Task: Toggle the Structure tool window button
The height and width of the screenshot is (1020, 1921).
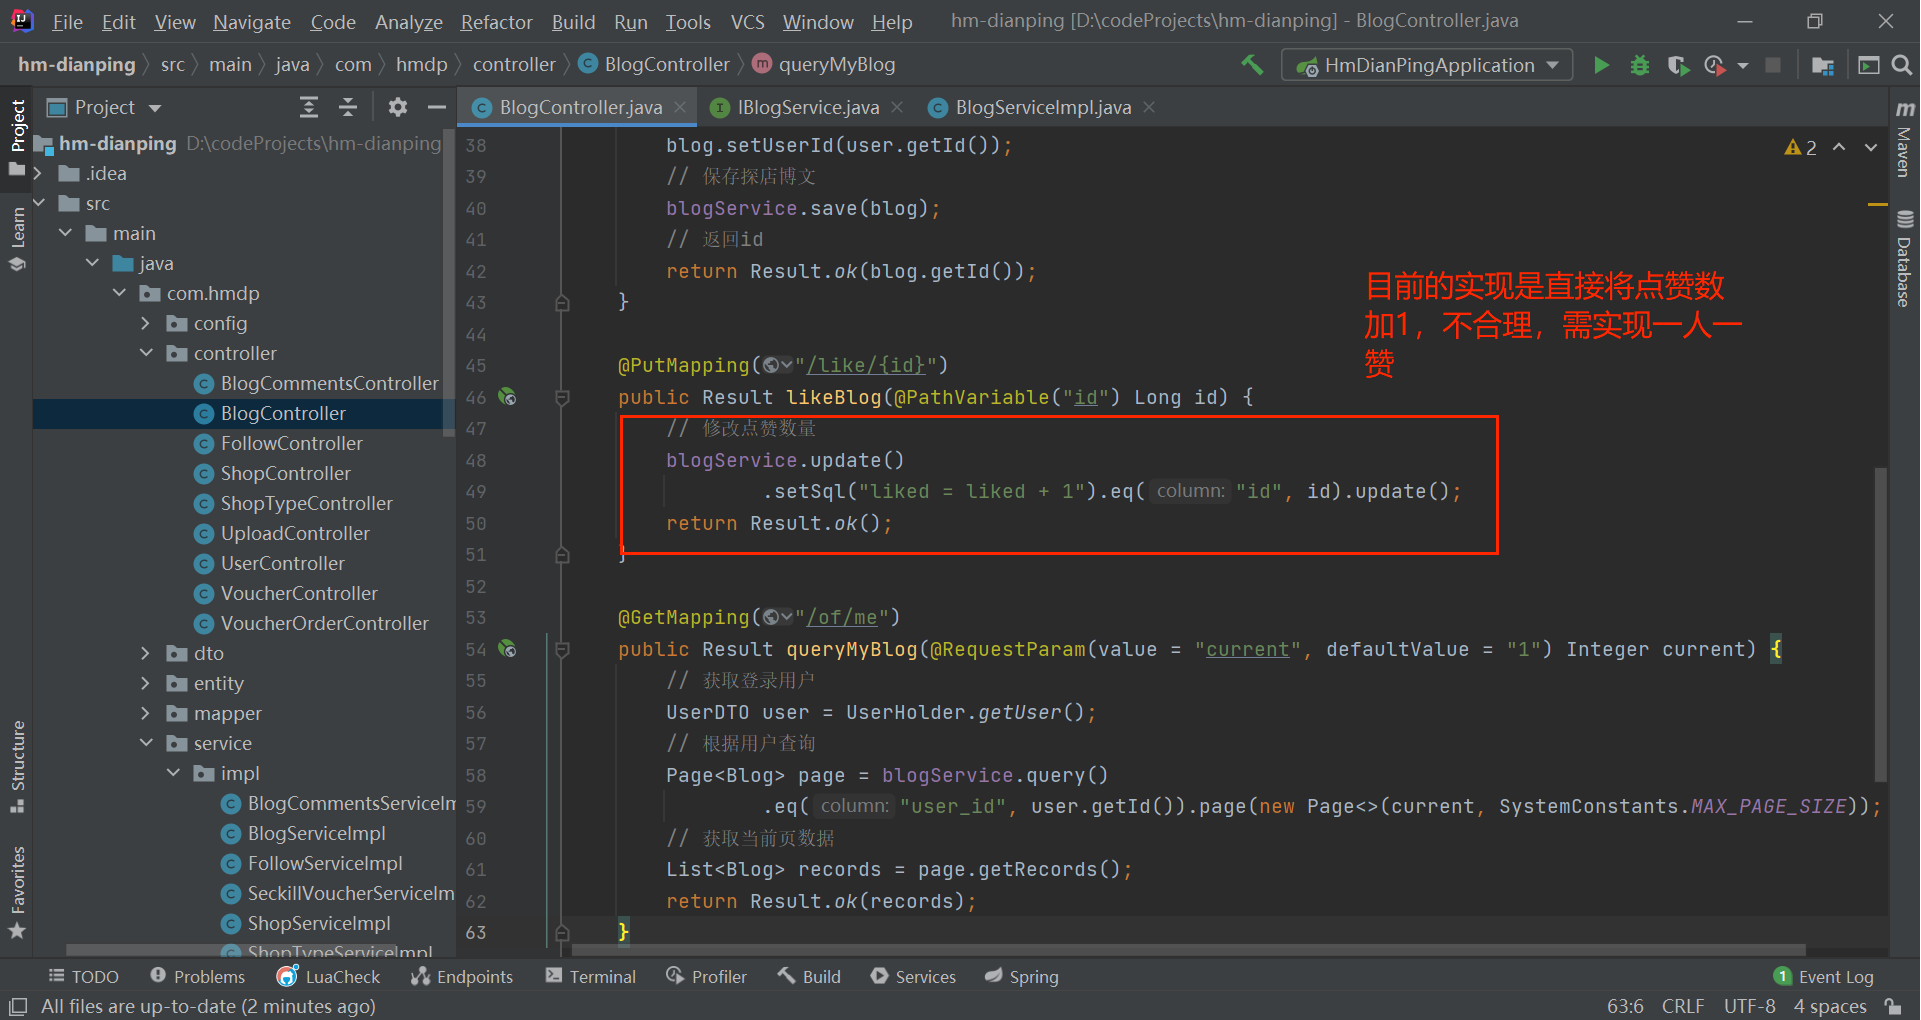Action: coord(17,766)
